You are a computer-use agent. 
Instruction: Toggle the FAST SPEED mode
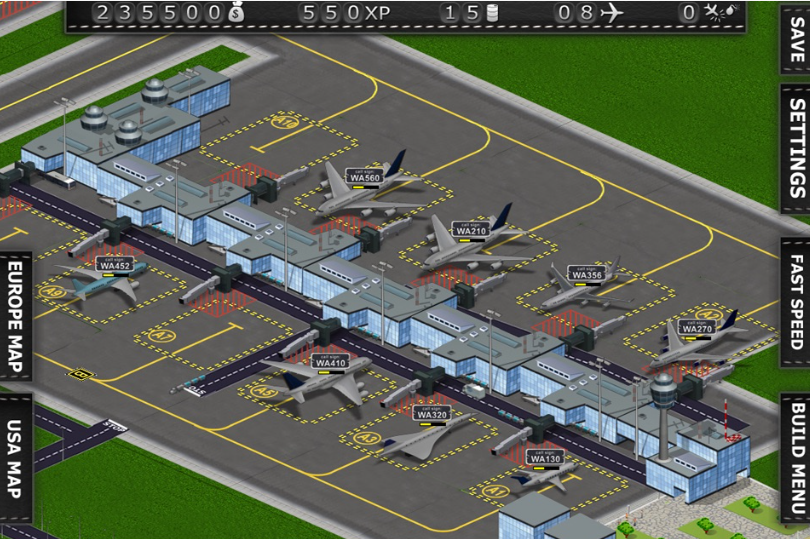pyautogui.click(x=796, y=302)
